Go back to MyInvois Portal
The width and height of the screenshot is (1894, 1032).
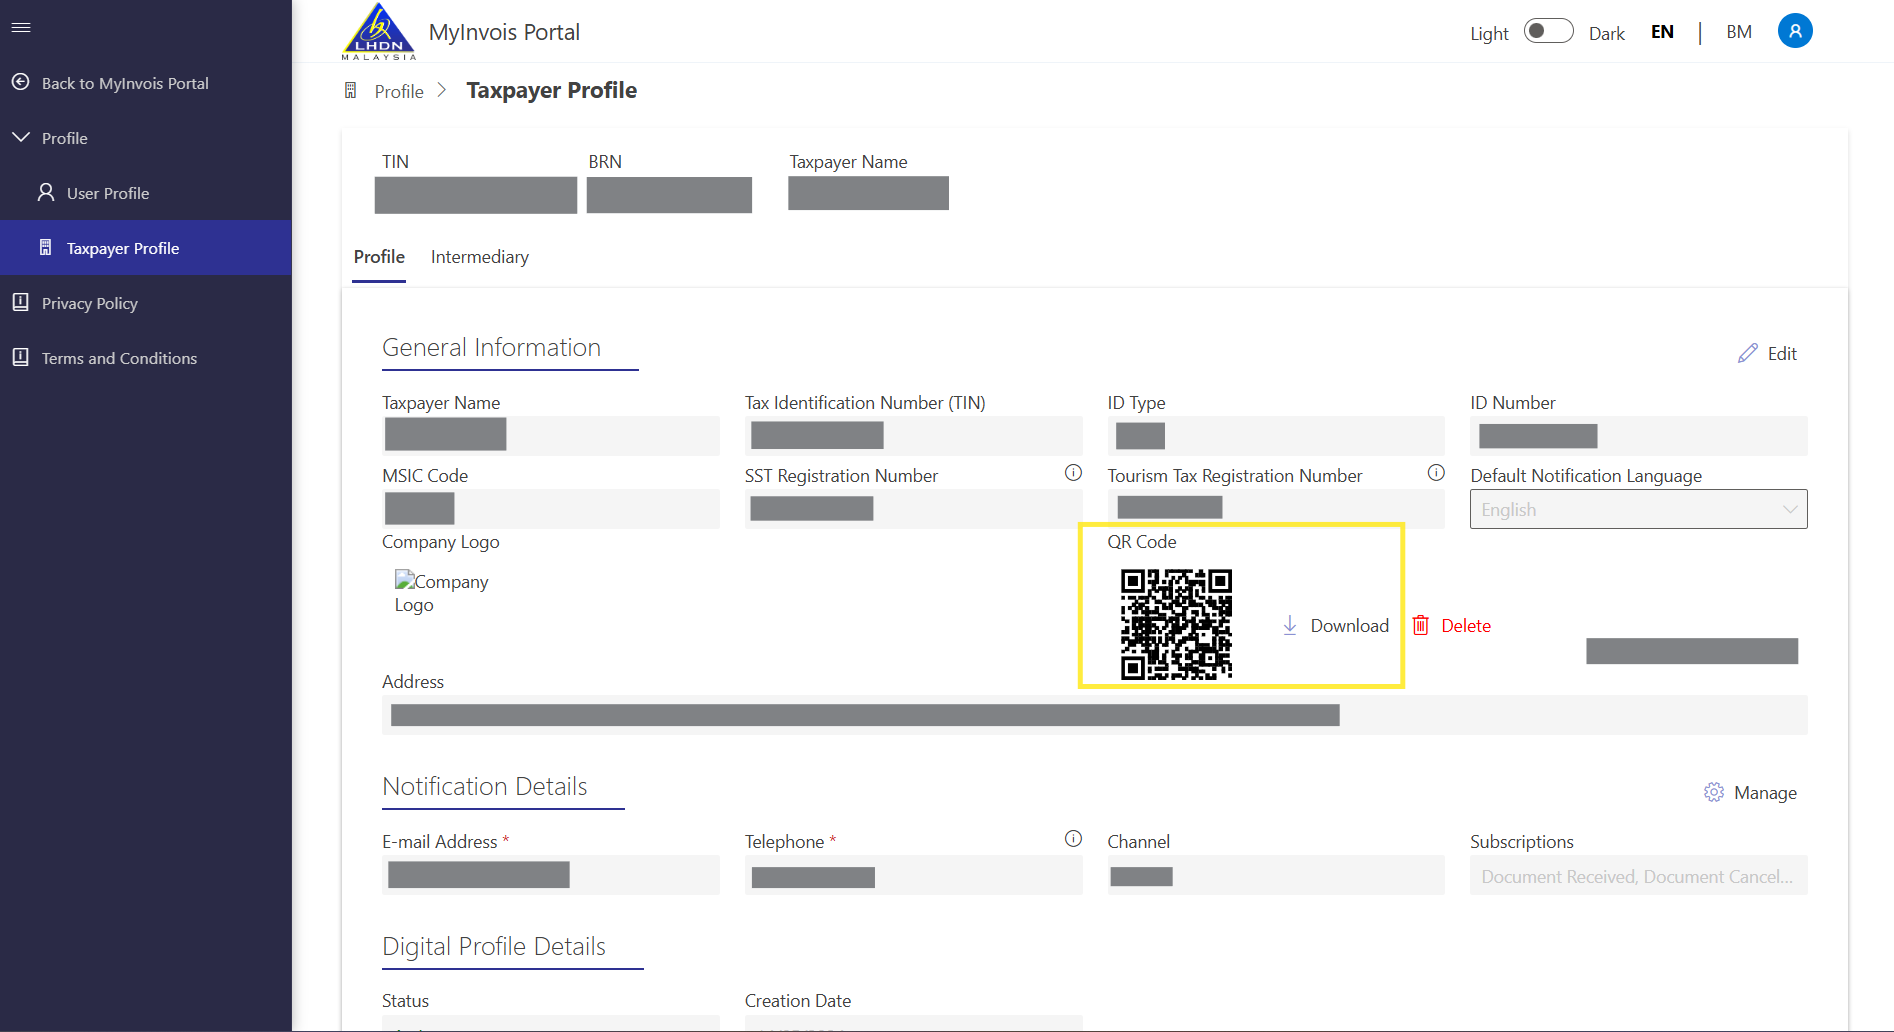pyautogui.click(x=124, y=83)
